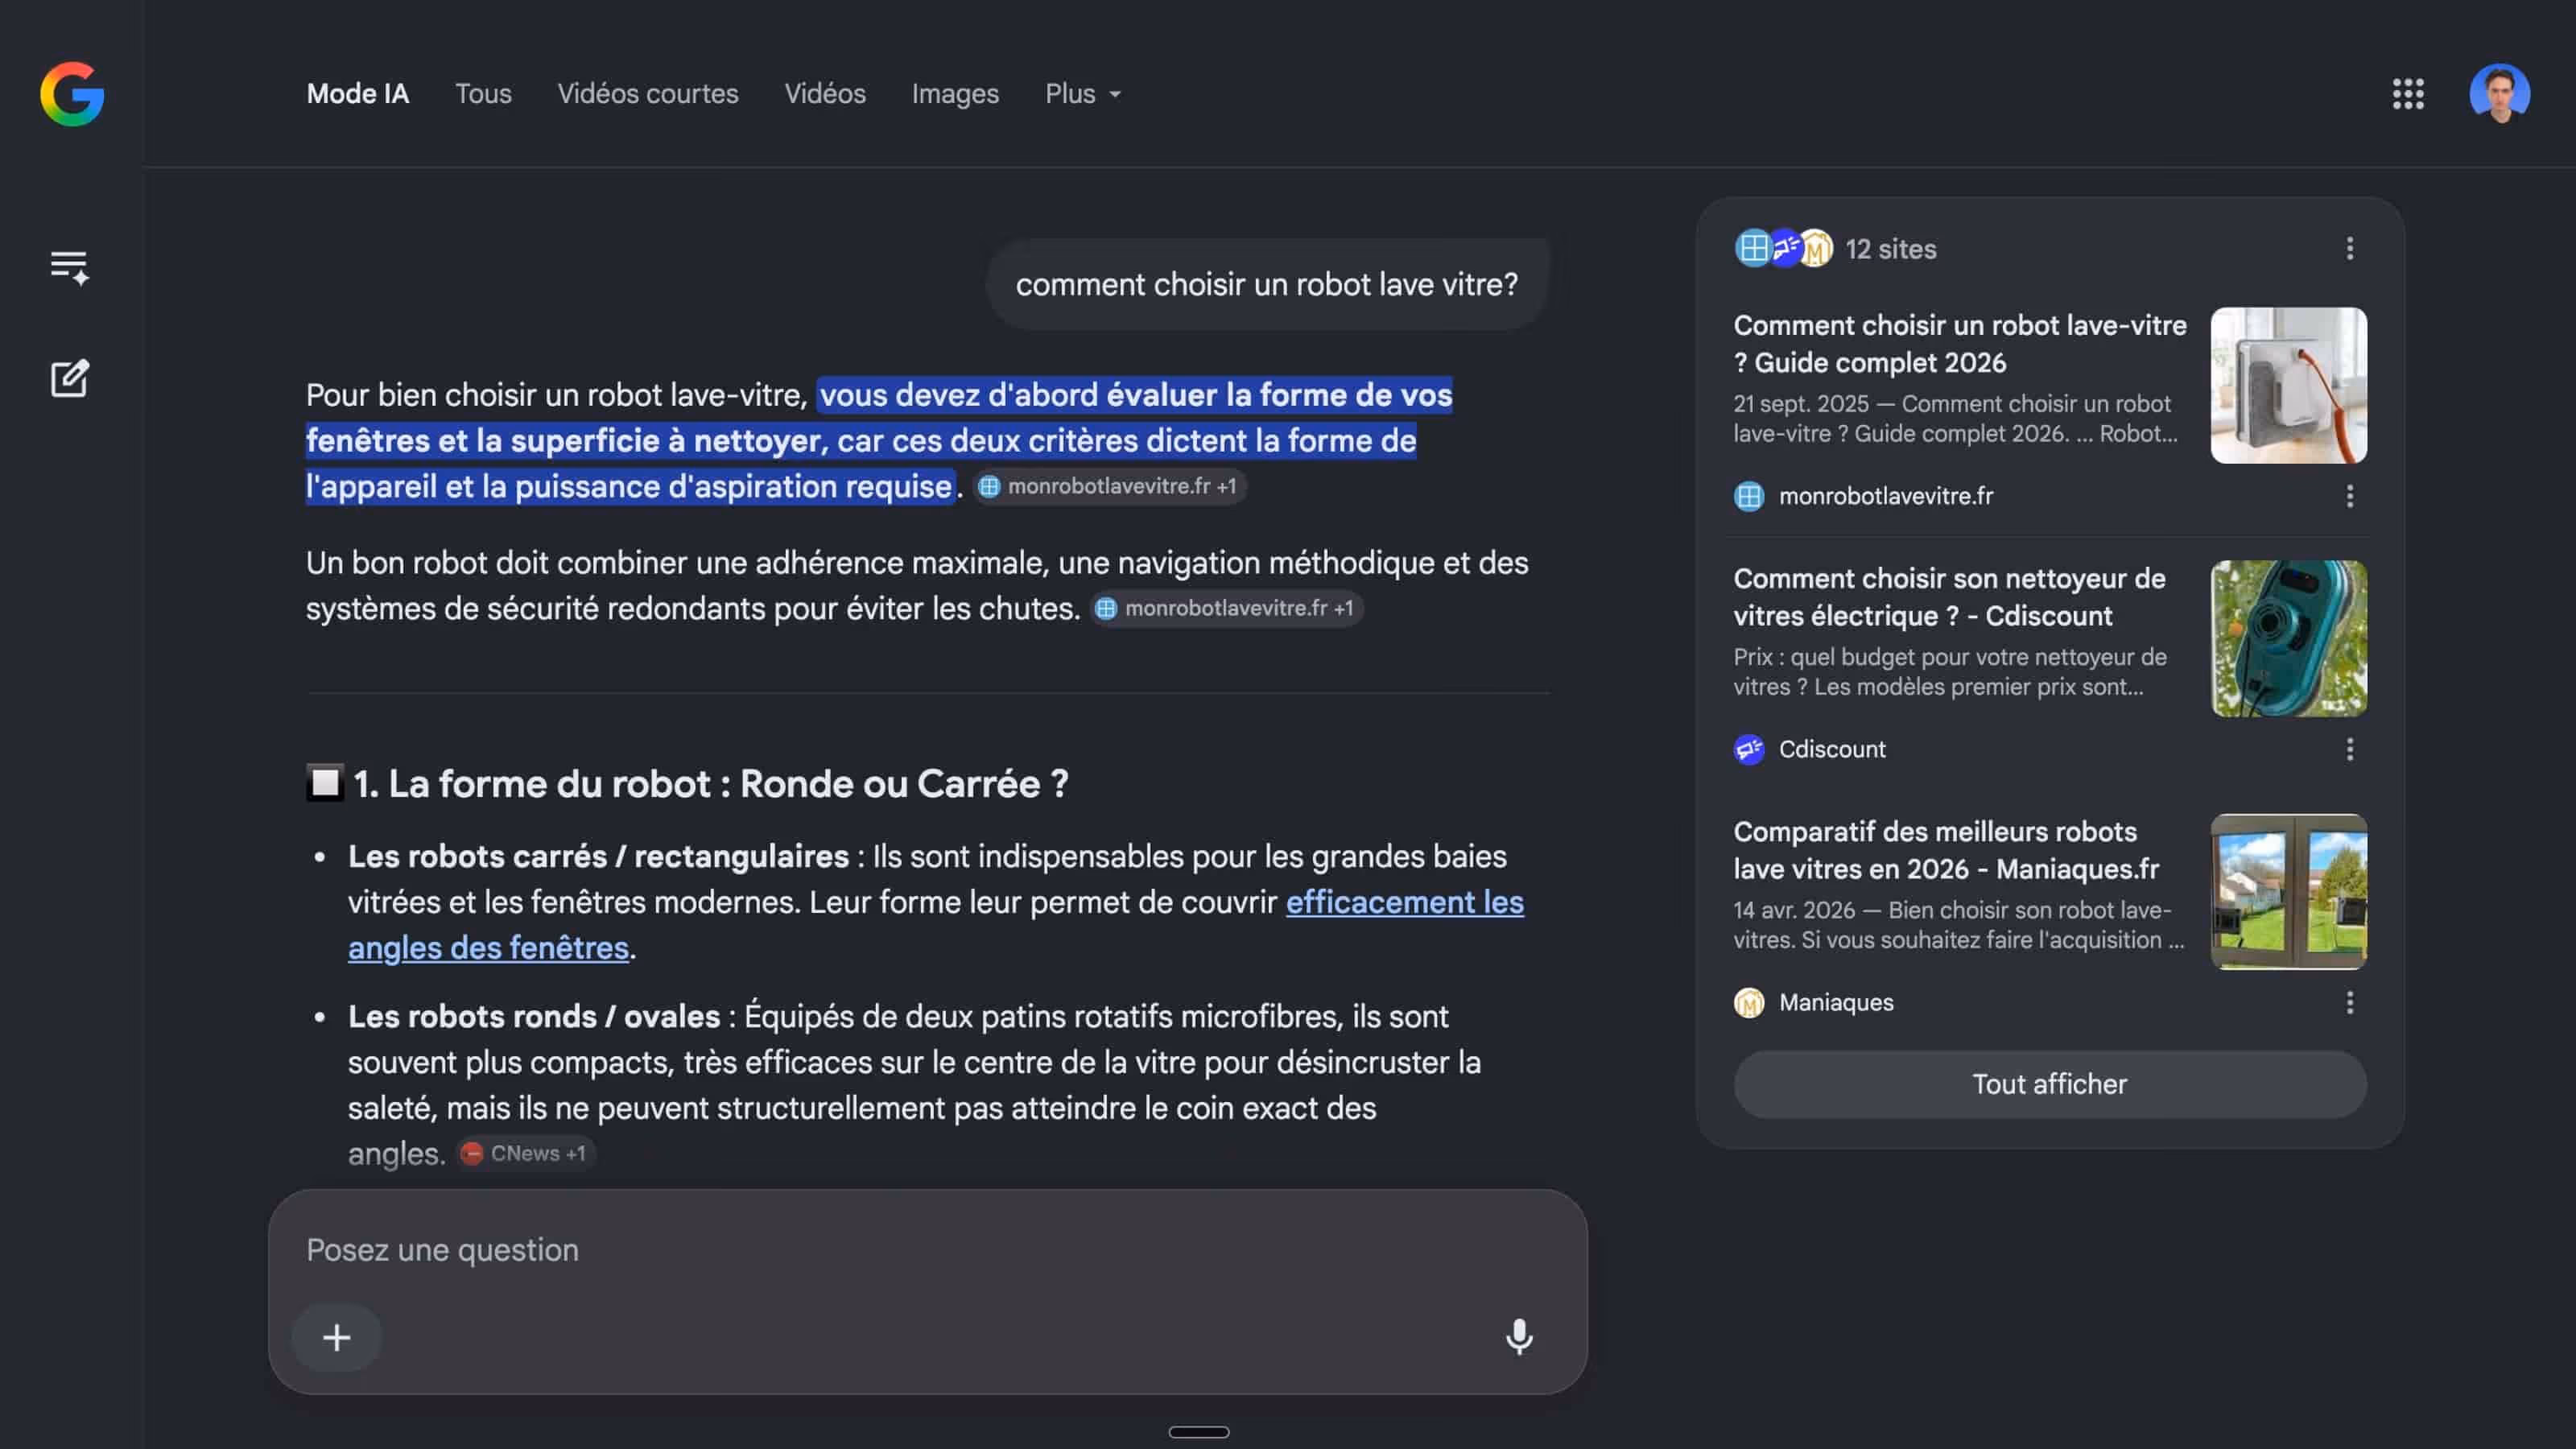The height and width of the screenshot is (1449, 2576).
Task: Open the 12 sites panel options menu
Action: pos(2350,248)
